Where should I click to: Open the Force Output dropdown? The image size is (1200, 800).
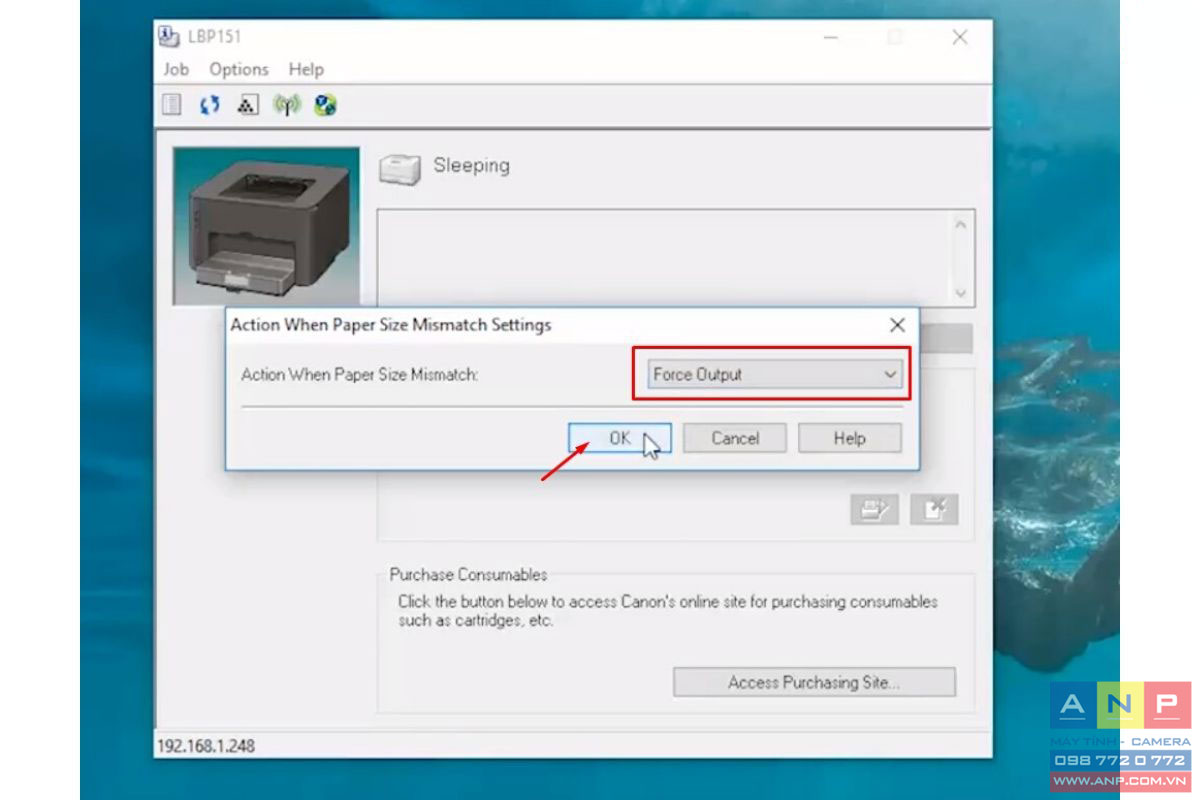click(774, 375)
